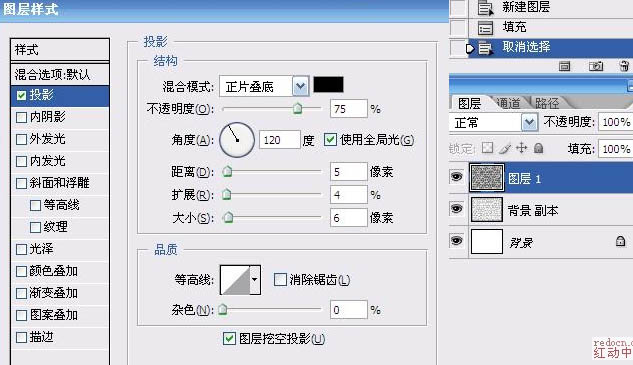Click lock all padlock icon
The height and width of the screenshot is (365, 633).
point(539,149)
